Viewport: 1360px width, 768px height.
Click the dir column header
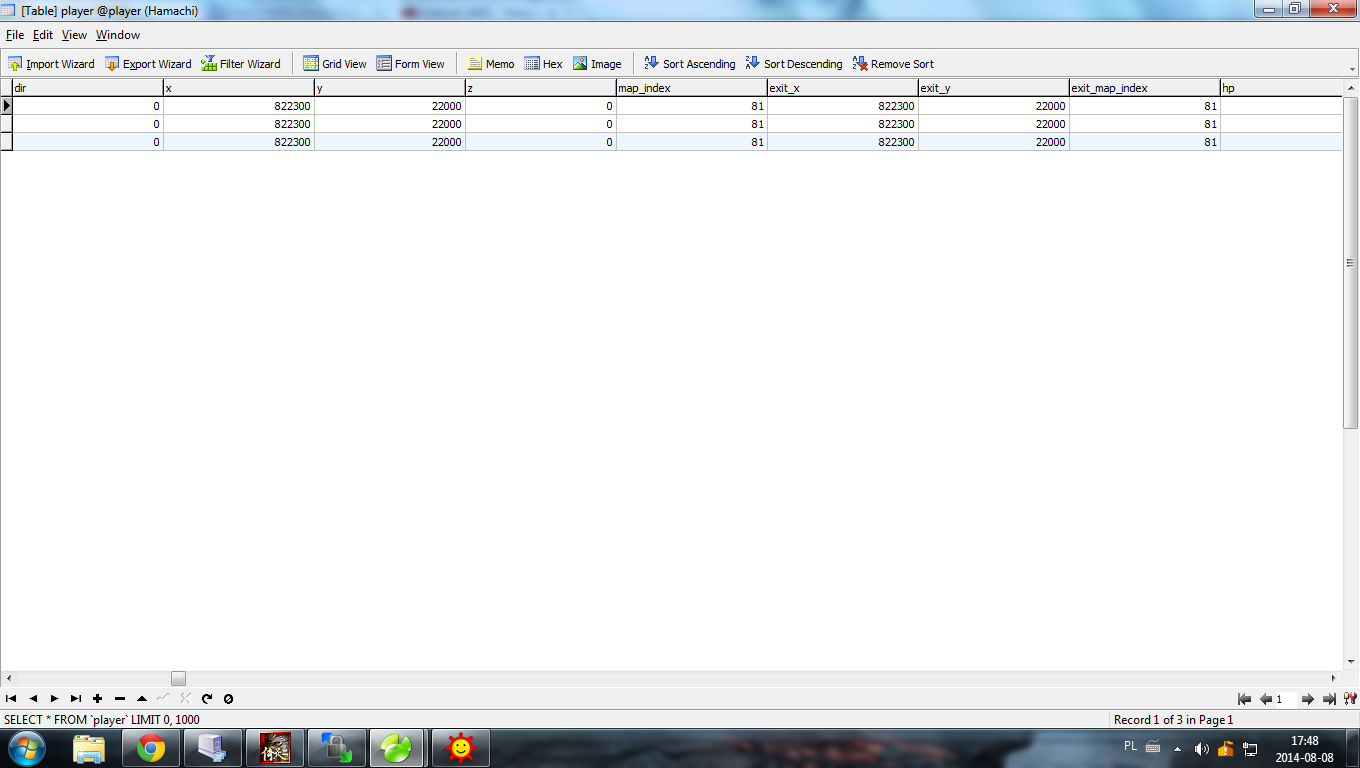coord(87,88)
